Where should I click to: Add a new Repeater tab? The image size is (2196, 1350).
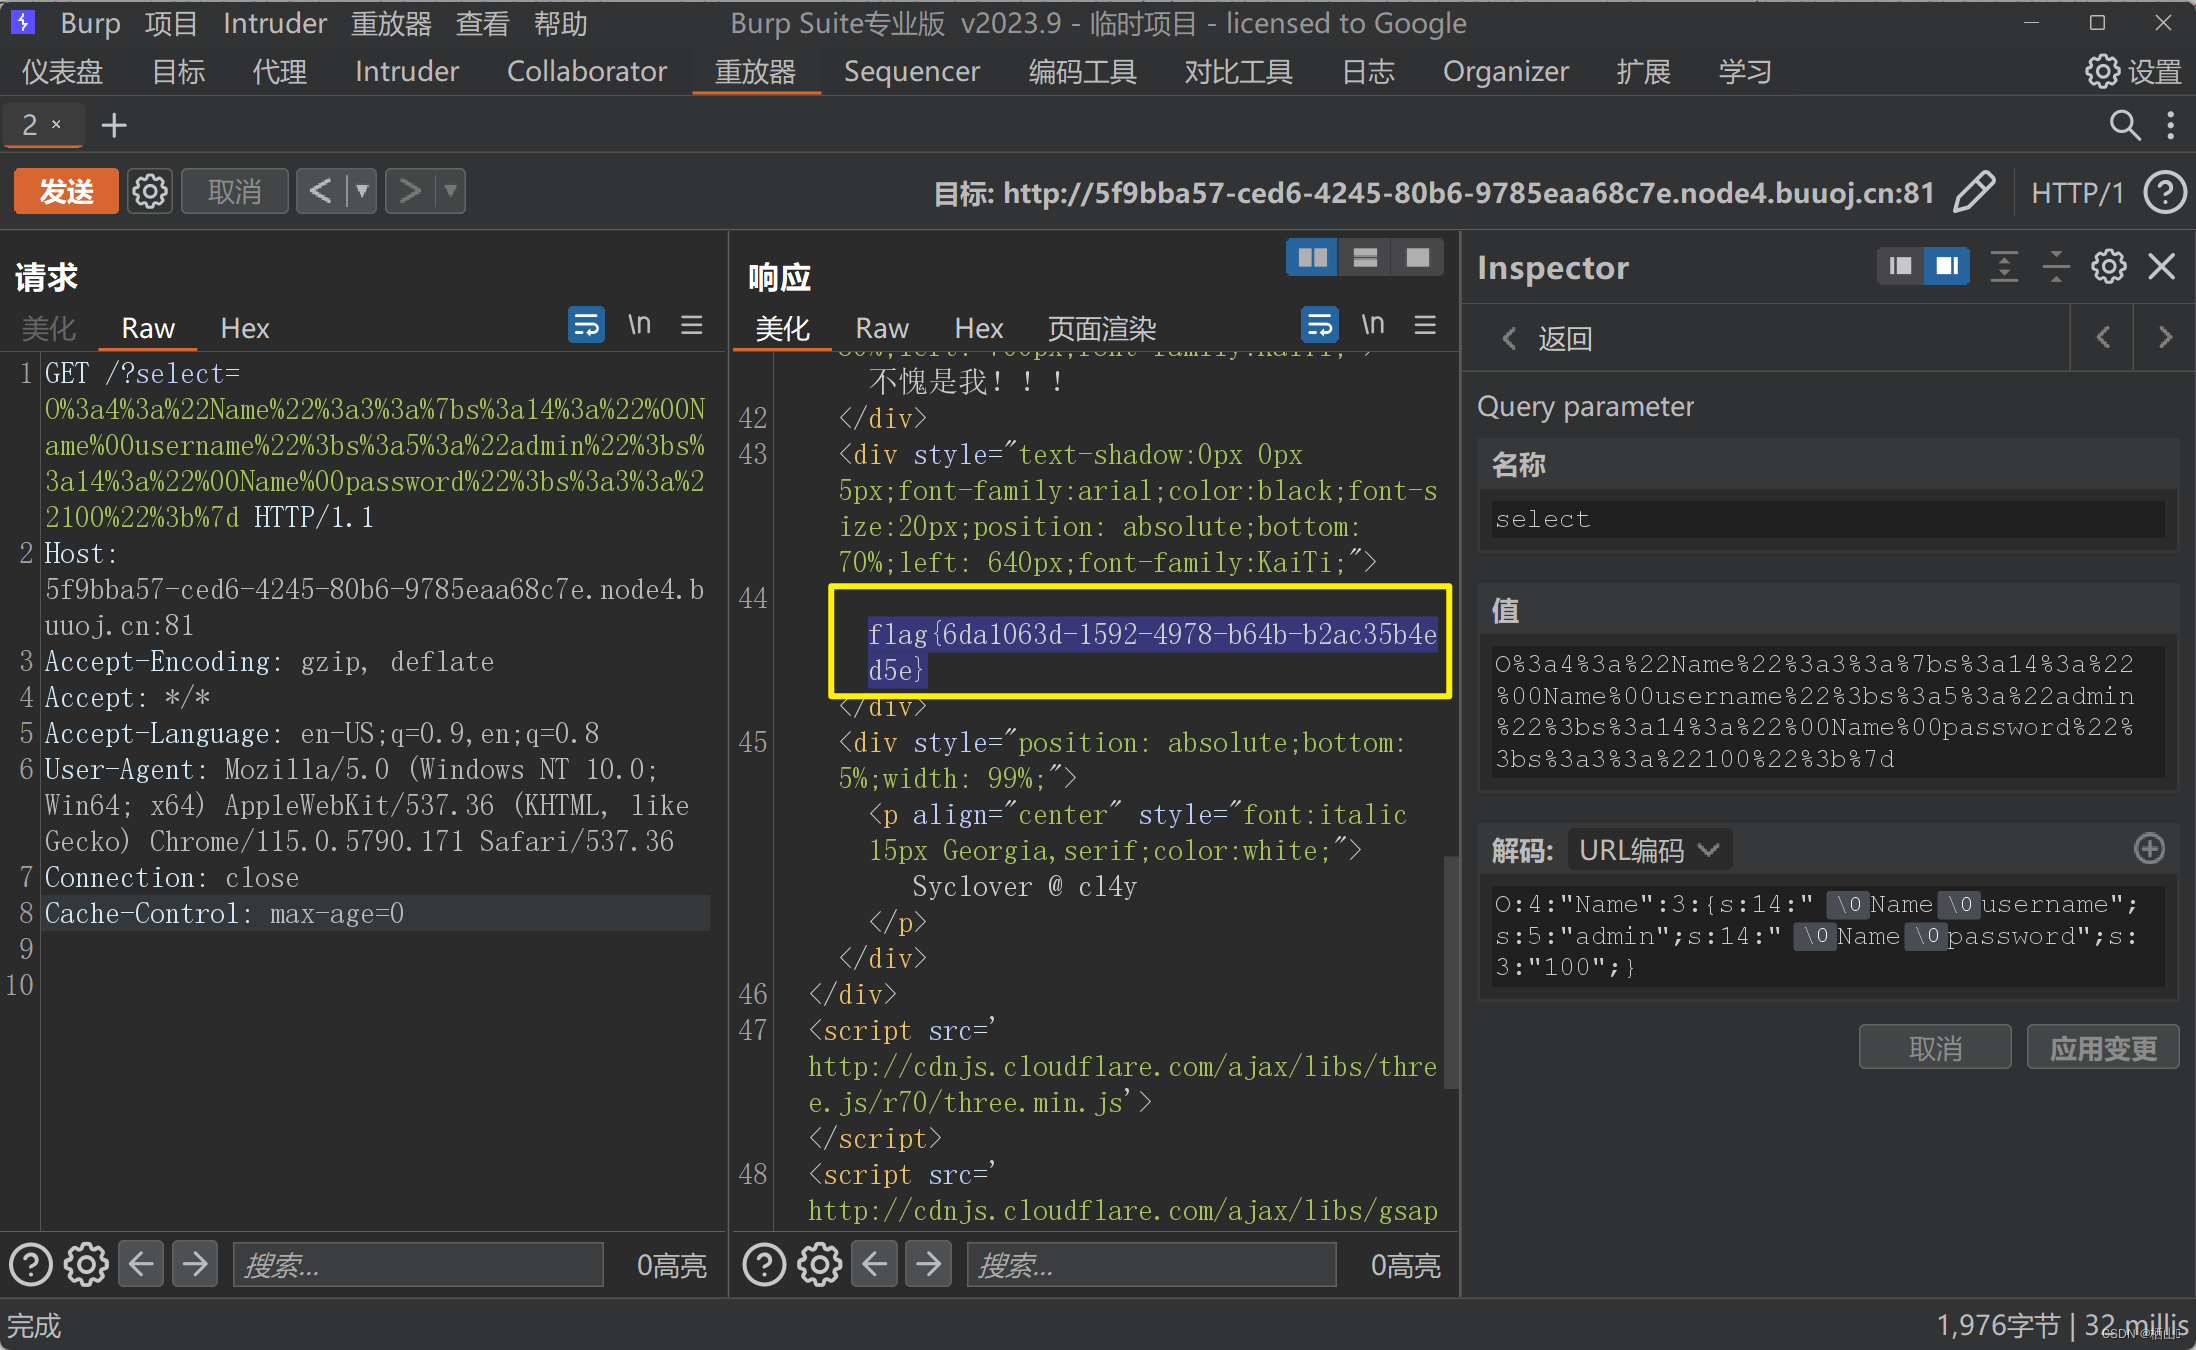[114, 126]
